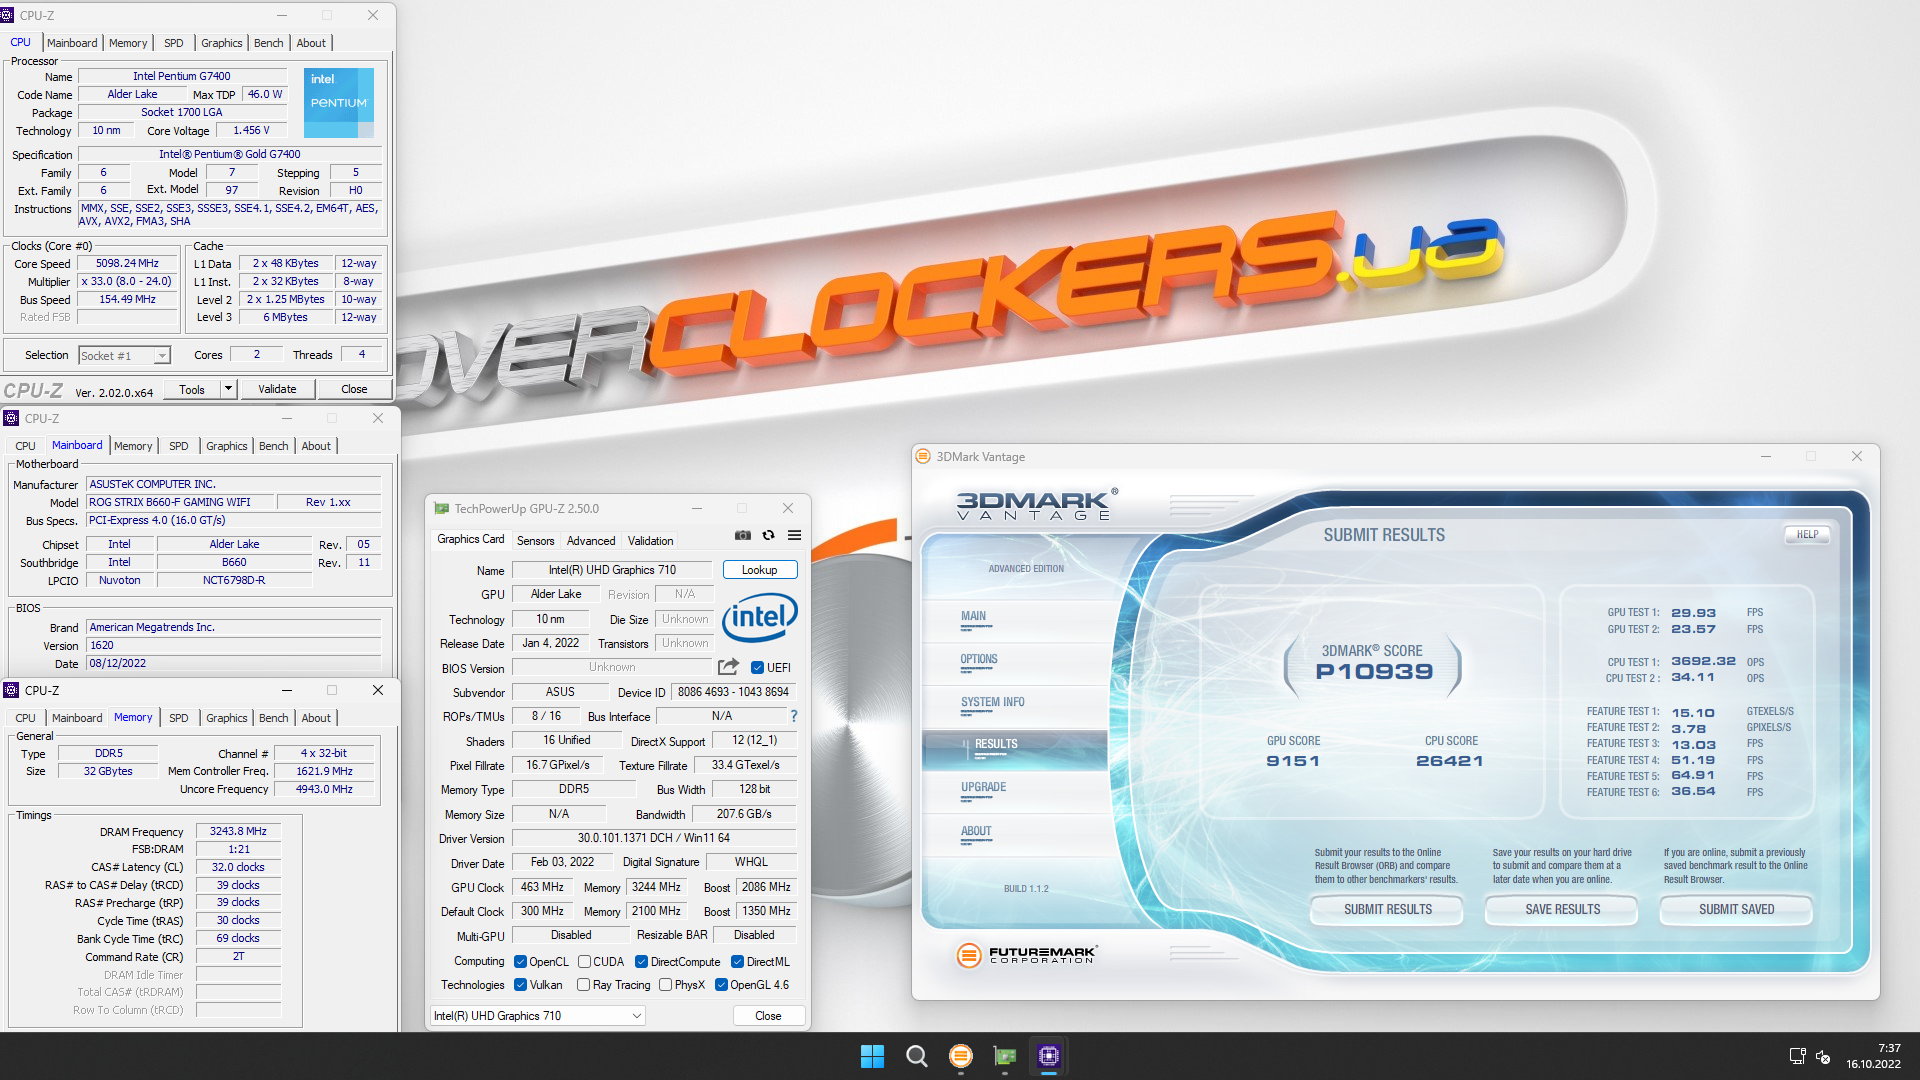Switch to Sensors tab in GPU-Z
This screenshot has width=1920, height=1080.
(x=535, y=541)
